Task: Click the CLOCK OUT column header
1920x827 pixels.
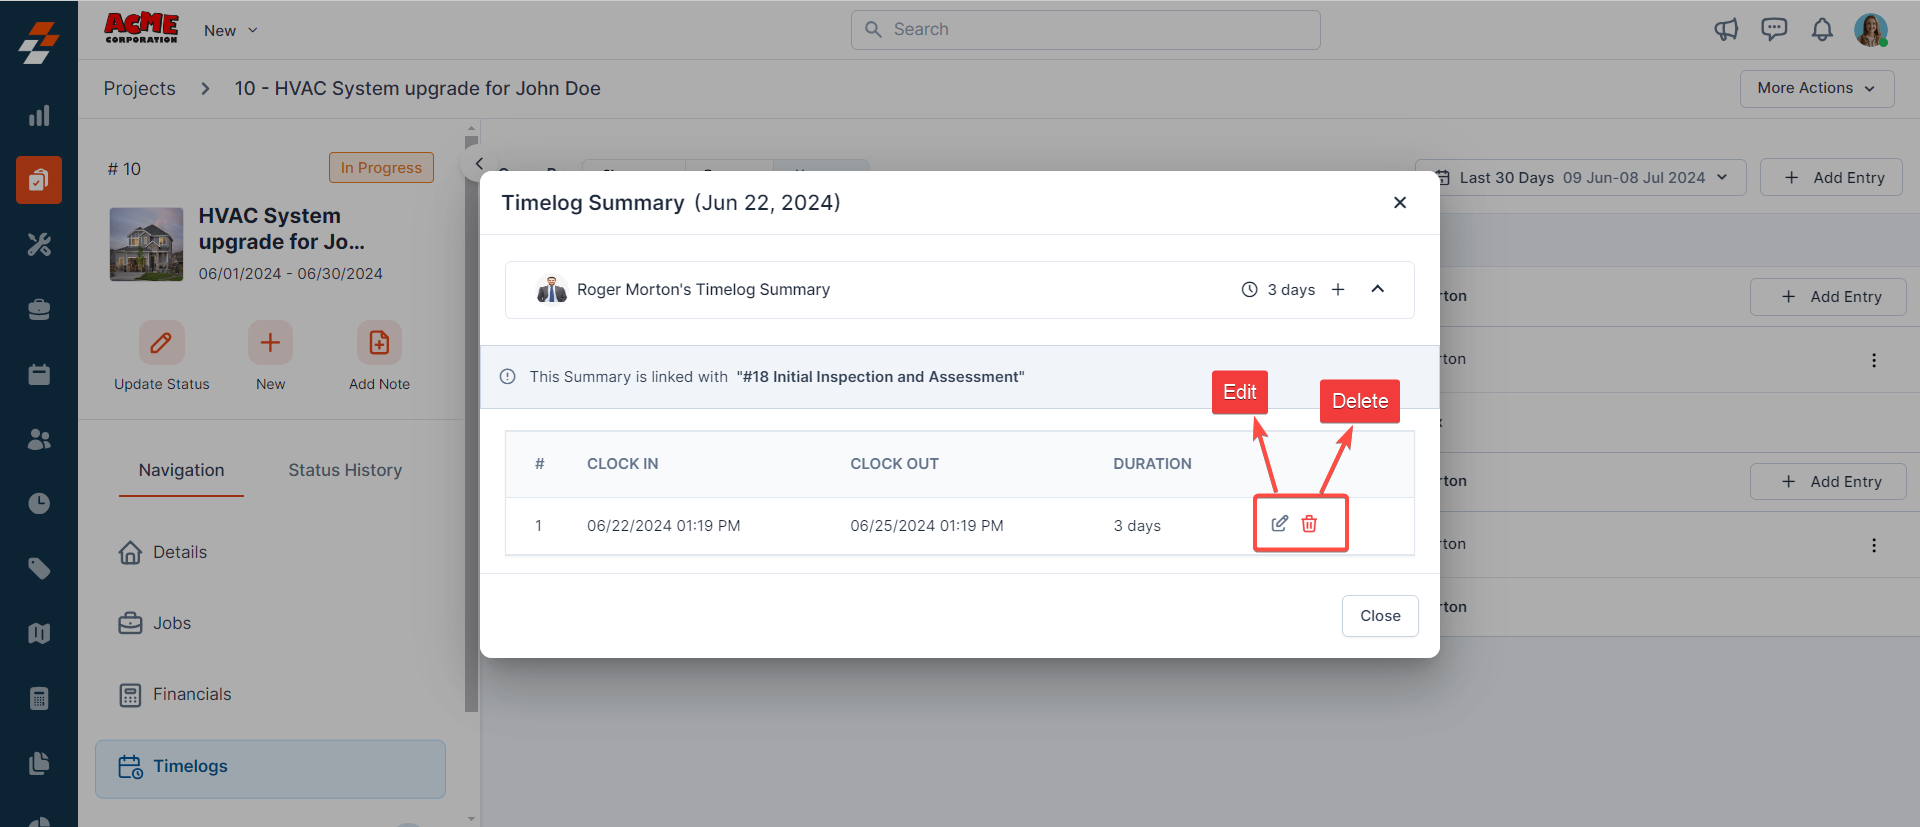Action: 894,464
